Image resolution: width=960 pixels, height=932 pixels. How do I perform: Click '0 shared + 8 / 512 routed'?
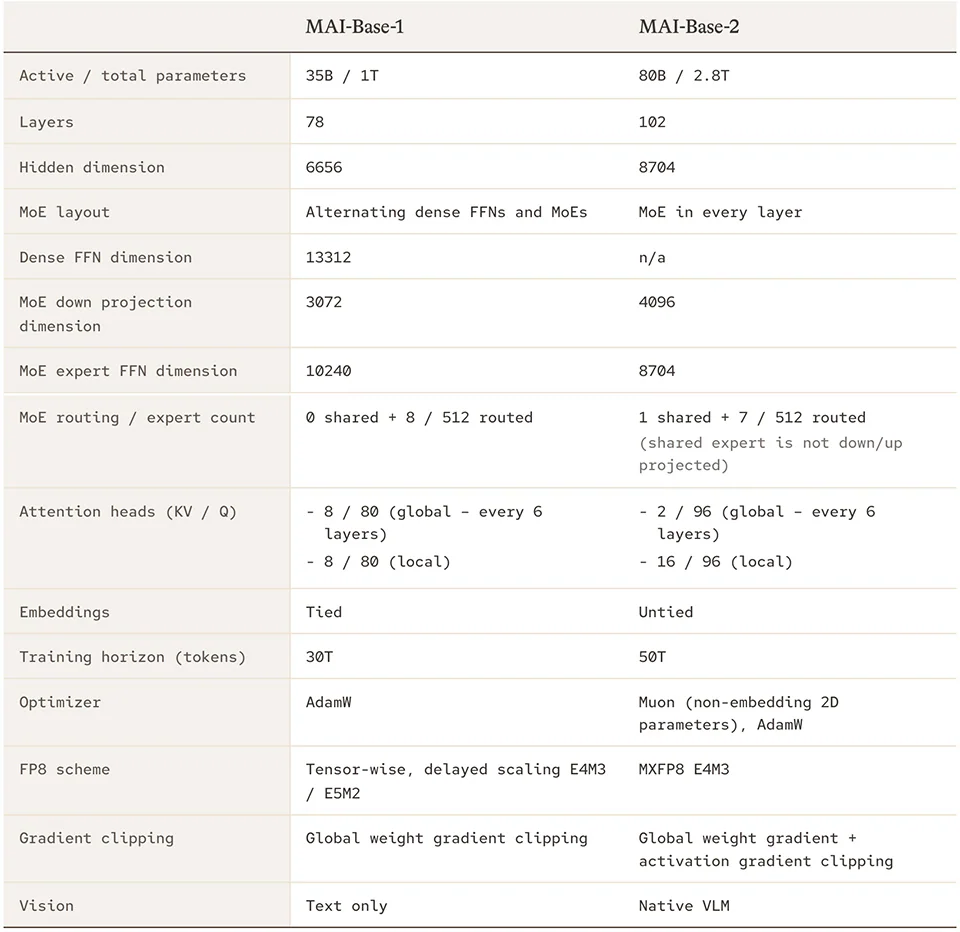coord(419,418)
